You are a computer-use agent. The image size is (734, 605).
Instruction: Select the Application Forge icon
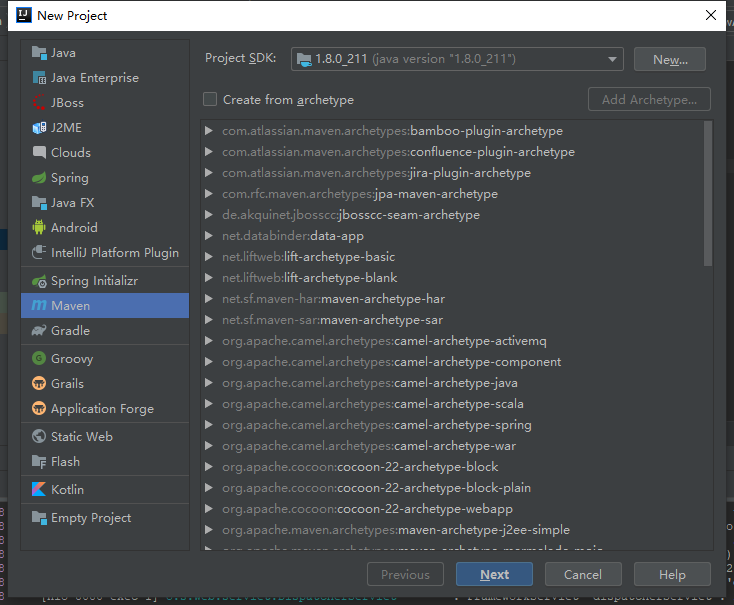[x=39, y=408]
